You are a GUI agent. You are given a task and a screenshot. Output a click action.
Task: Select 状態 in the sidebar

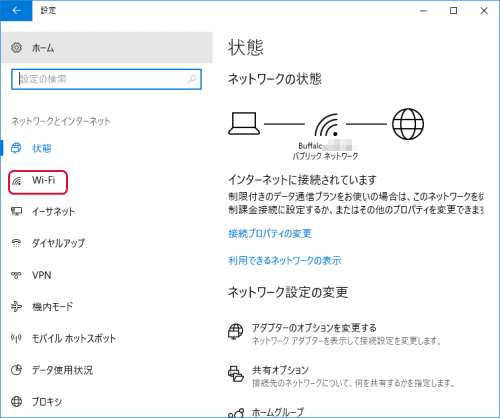(42, 148)
